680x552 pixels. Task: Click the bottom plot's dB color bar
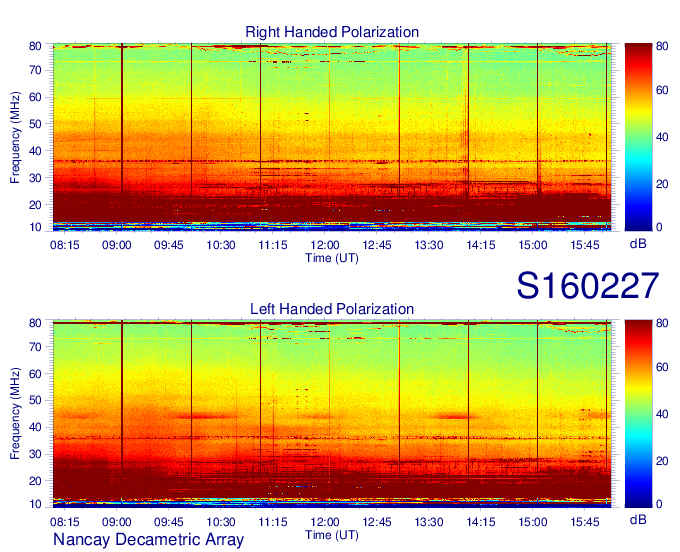tap(638, 414)
